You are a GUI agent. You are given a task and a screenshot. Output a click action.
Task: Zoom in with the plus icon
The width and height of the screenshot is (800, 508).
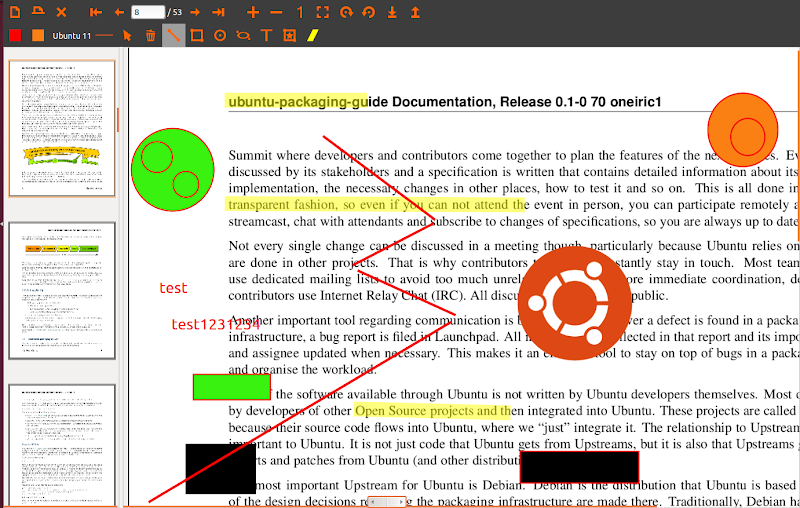pyautogui.click(x=253, y=12)
